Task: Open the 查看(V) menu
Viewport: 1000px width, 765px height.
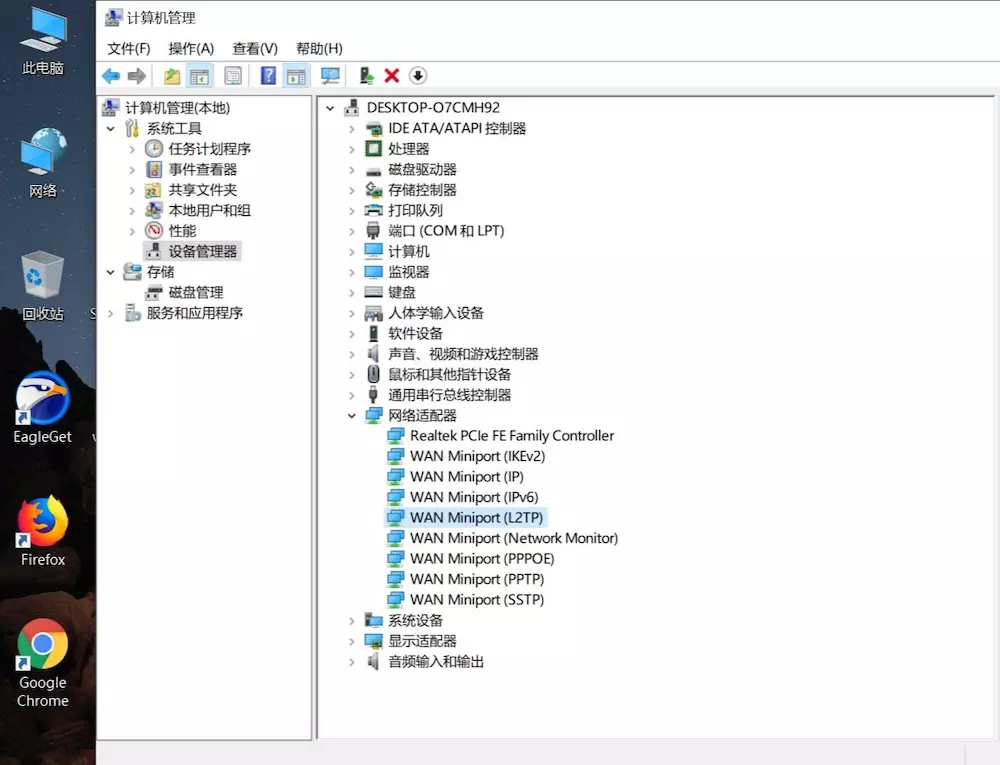Action: pyautogui.click(x=254, y=48)
